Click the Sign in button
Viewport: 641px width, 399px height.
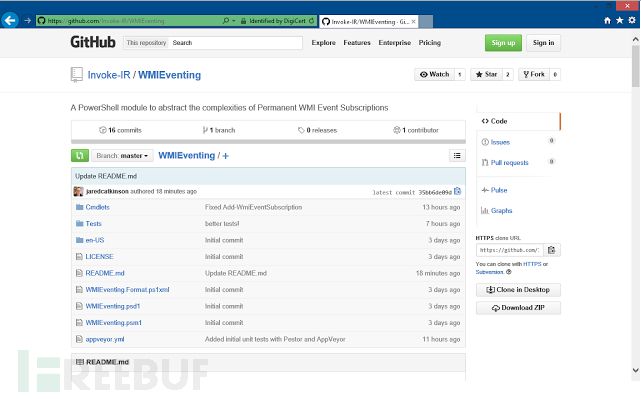click(x=543, y=43)
